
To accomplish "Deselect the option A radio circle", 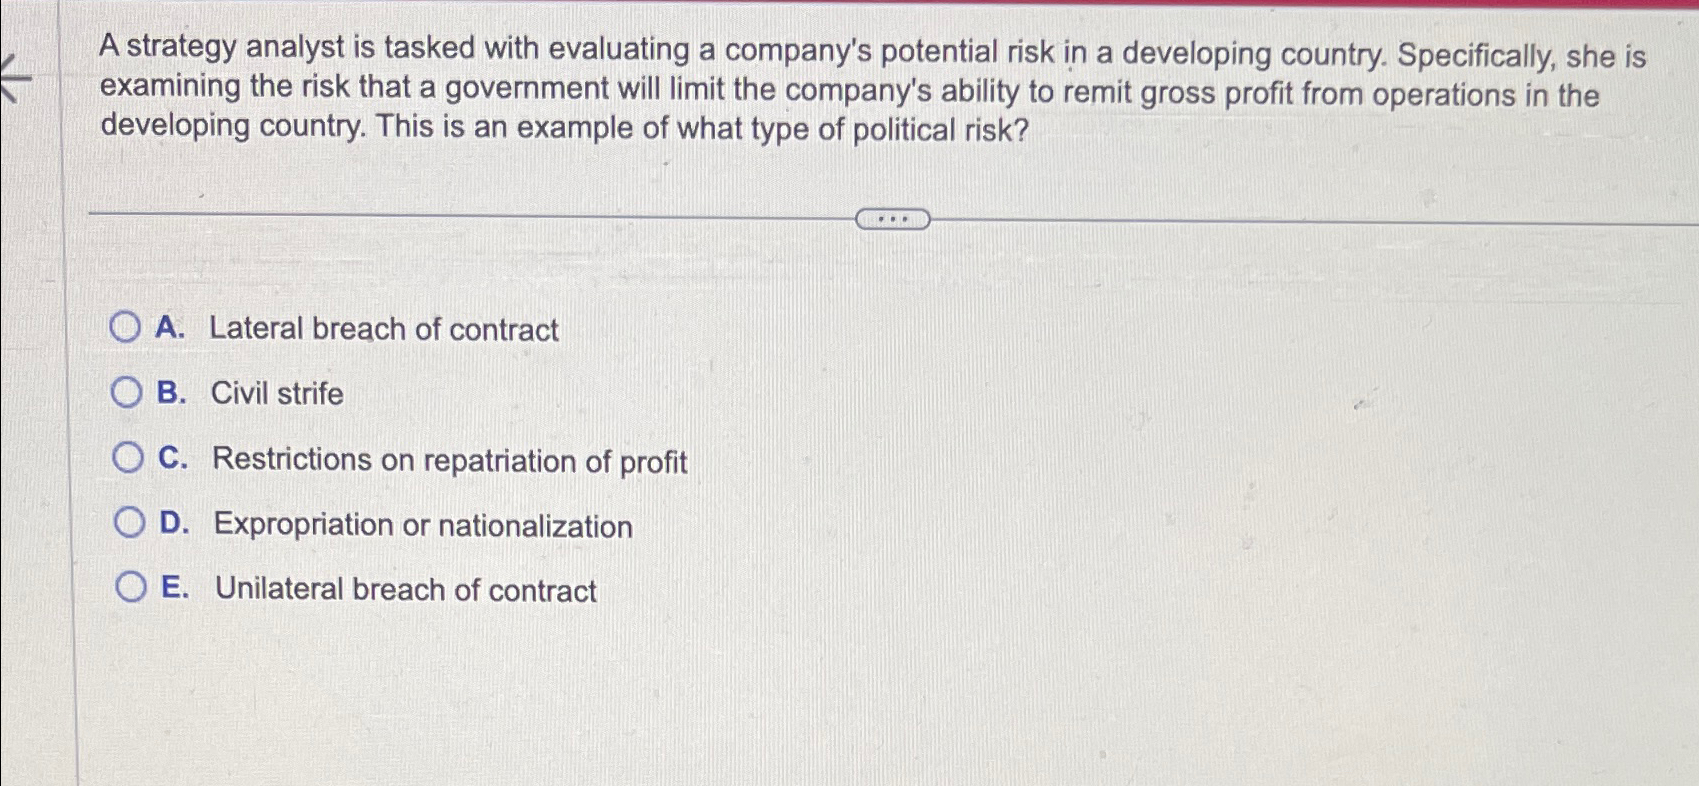I will click(126, 327).
